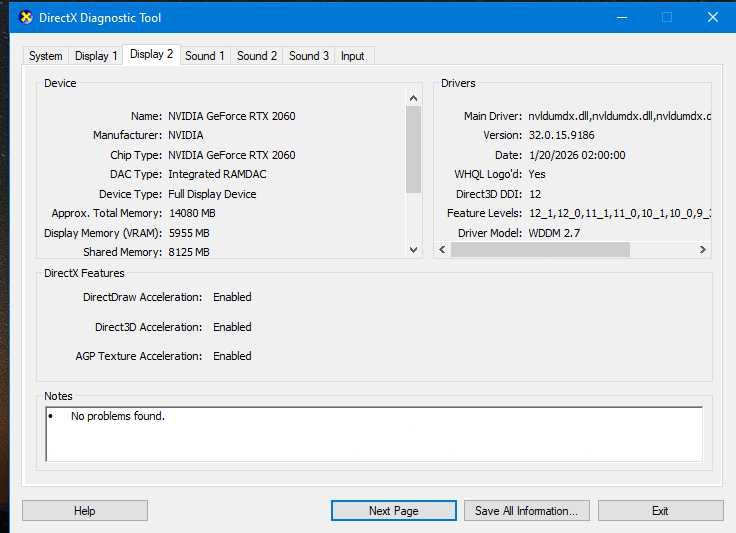736x533 pixels.
Task: Click the Exit button
Action: click(x=660, y=510)
